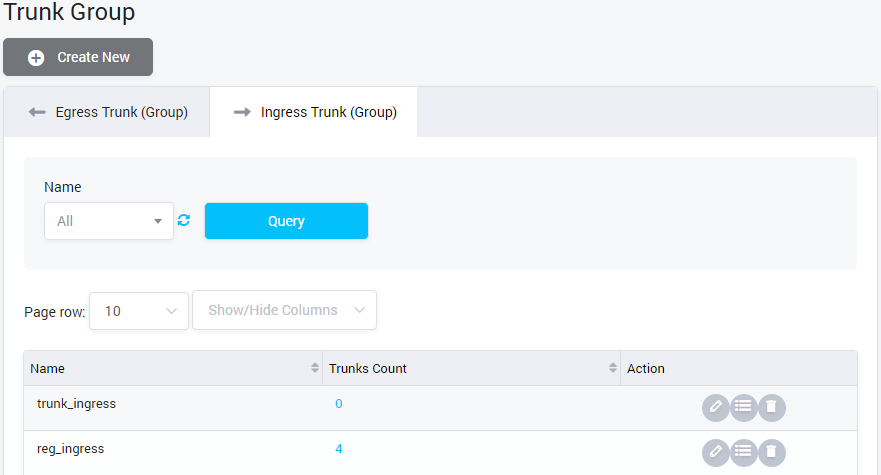Sort by the Name column arrows
Viewport: 881px width, 475px height.
pyautogui.click(x=315, y=368)
